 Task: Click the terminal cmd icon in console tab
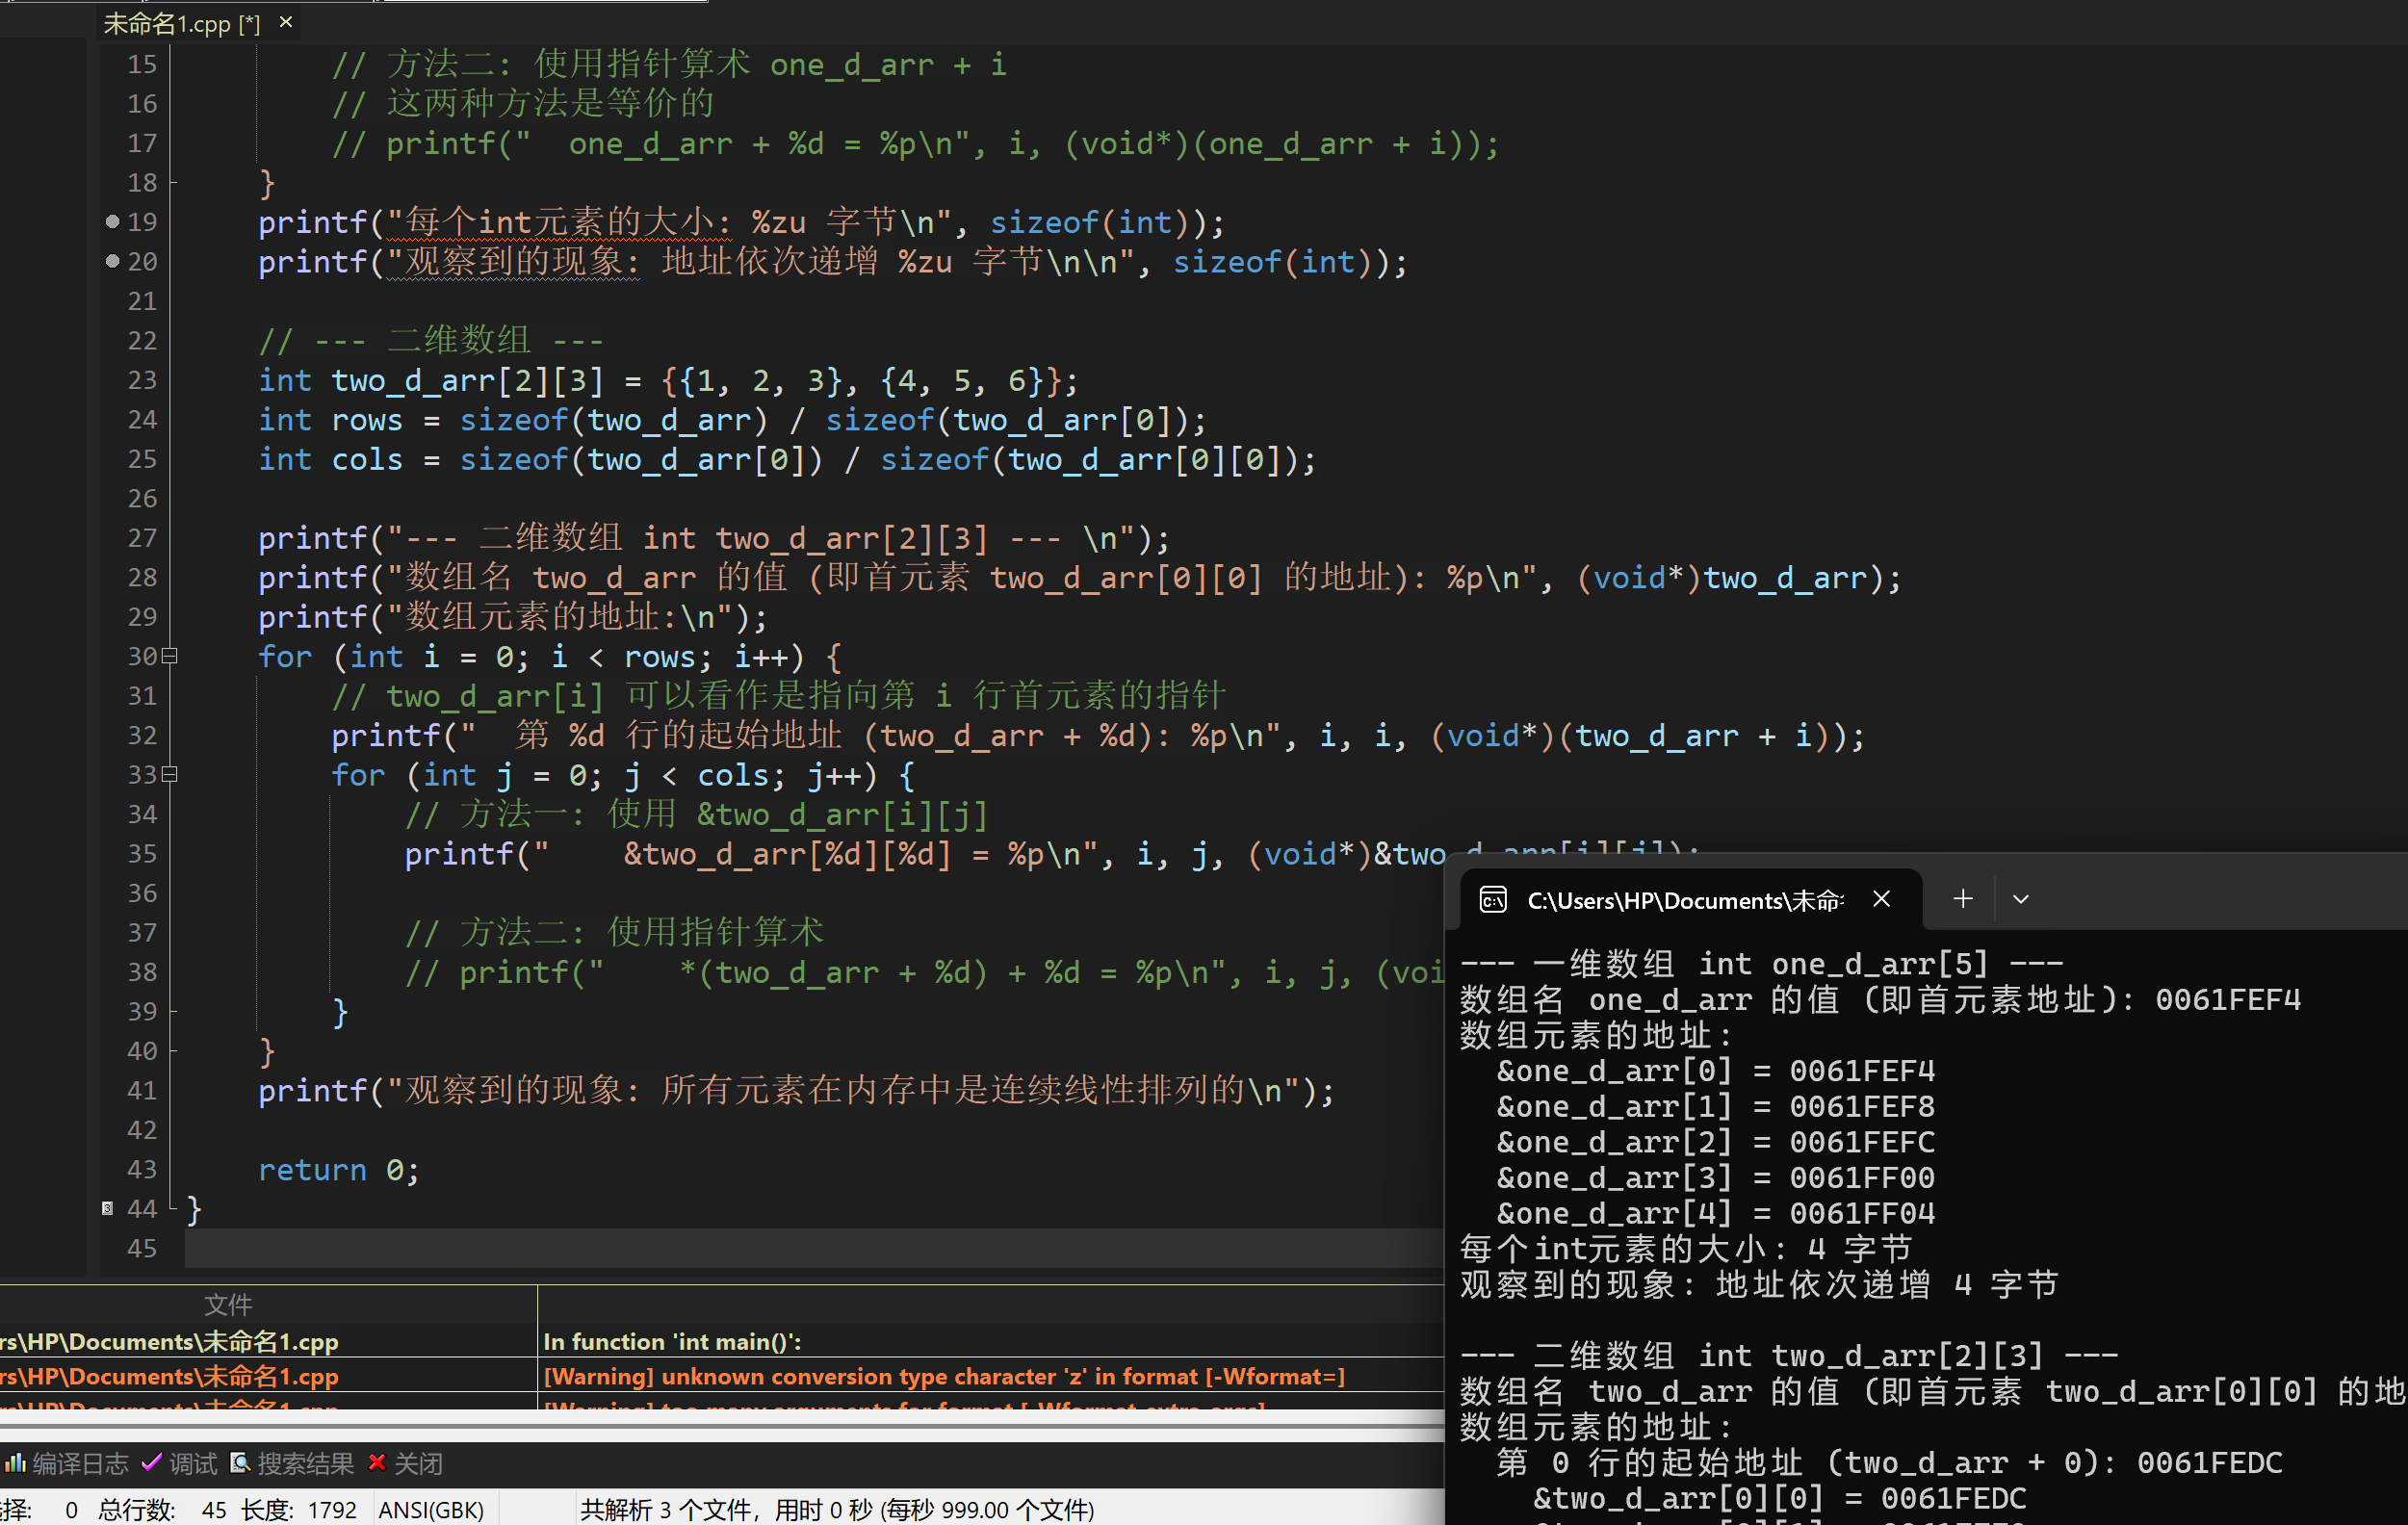[1493, 900]
